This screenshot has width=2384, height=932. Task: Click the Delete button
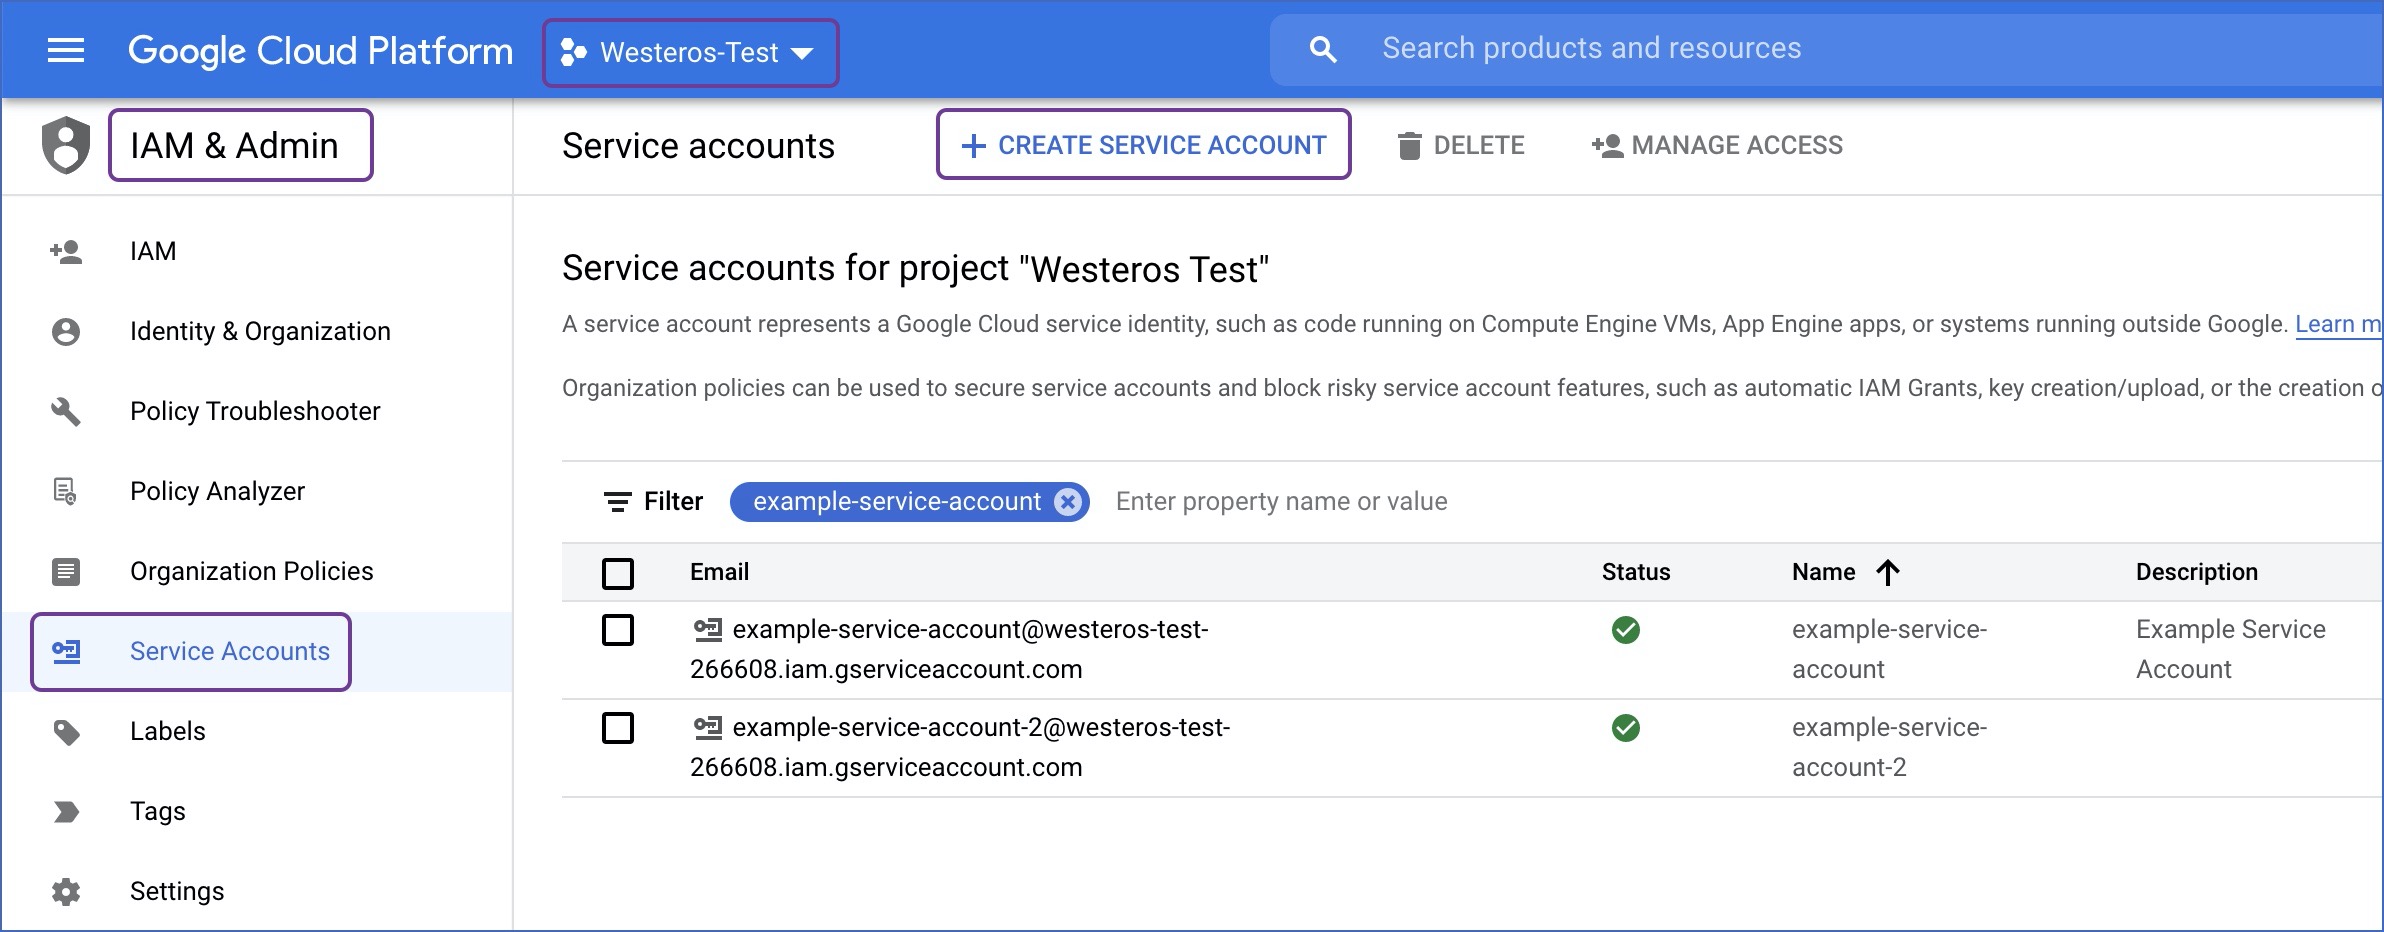(x=1460, y=145)
